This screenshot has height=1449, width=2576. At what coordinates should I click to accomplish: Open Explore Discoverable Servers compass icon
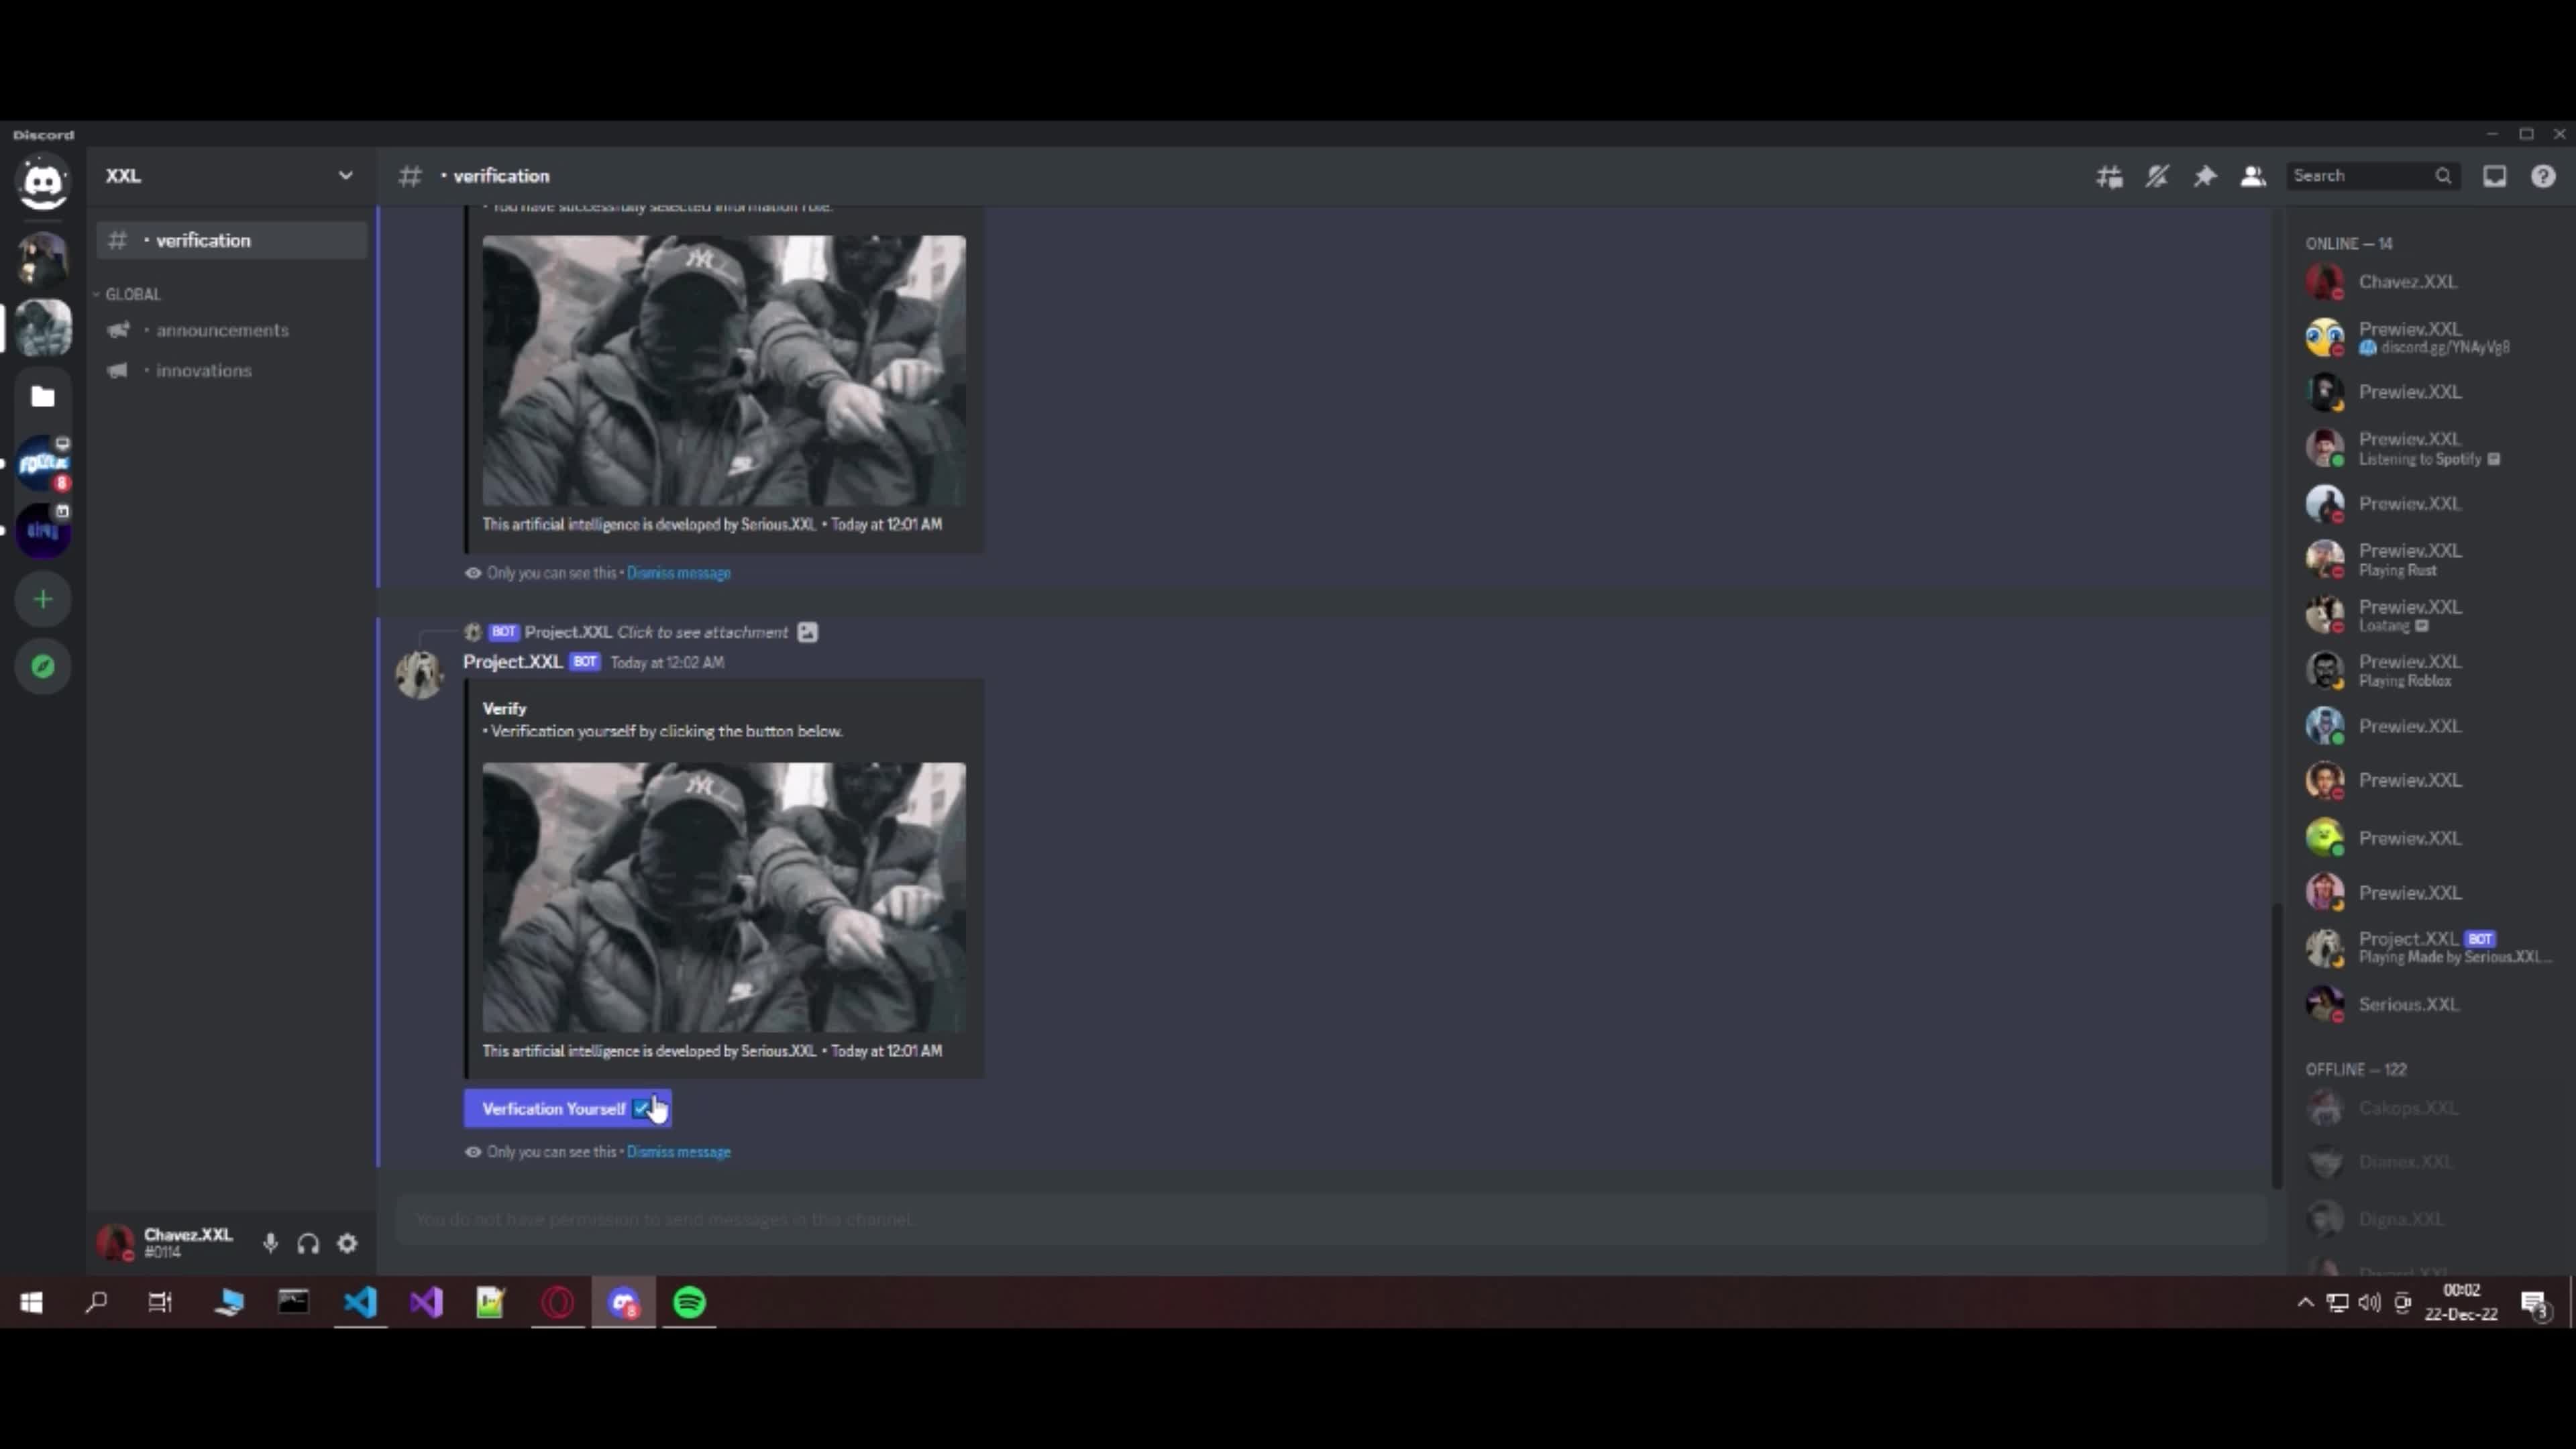point(42,665)
